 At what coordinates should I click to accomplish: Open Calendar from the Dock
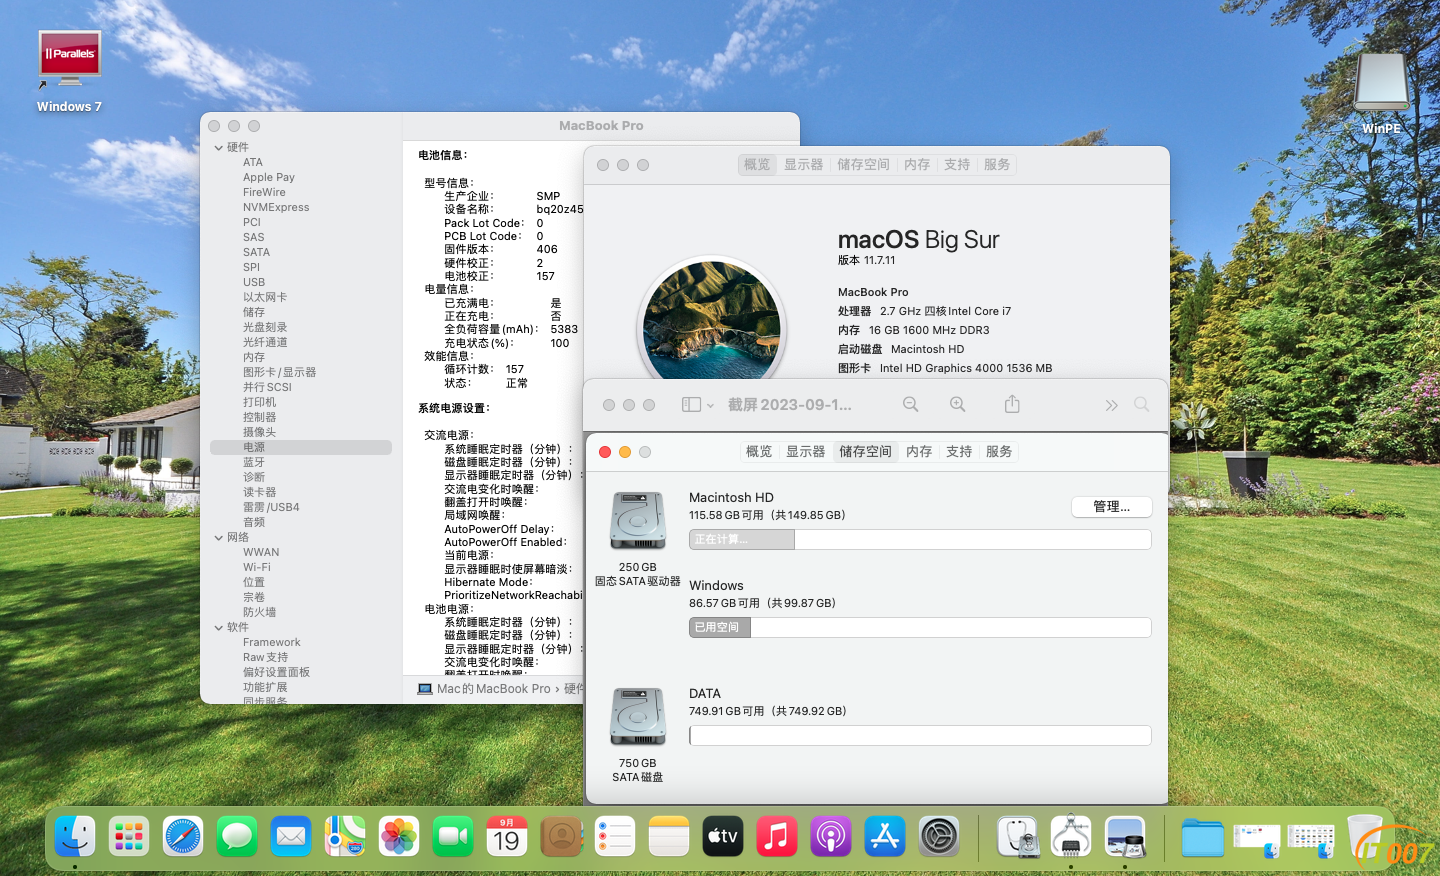tap(507, 836)
